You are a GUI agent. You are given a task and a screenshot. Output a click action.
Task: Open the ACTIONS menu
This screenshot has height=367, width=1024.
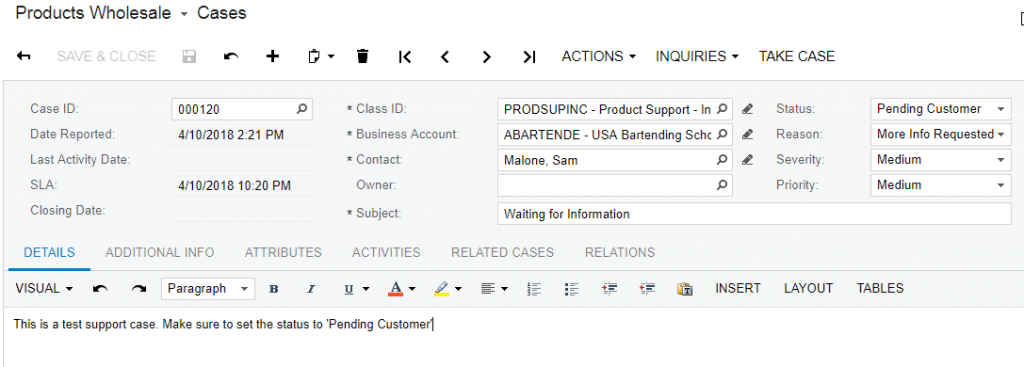click(x=599, y=57)
